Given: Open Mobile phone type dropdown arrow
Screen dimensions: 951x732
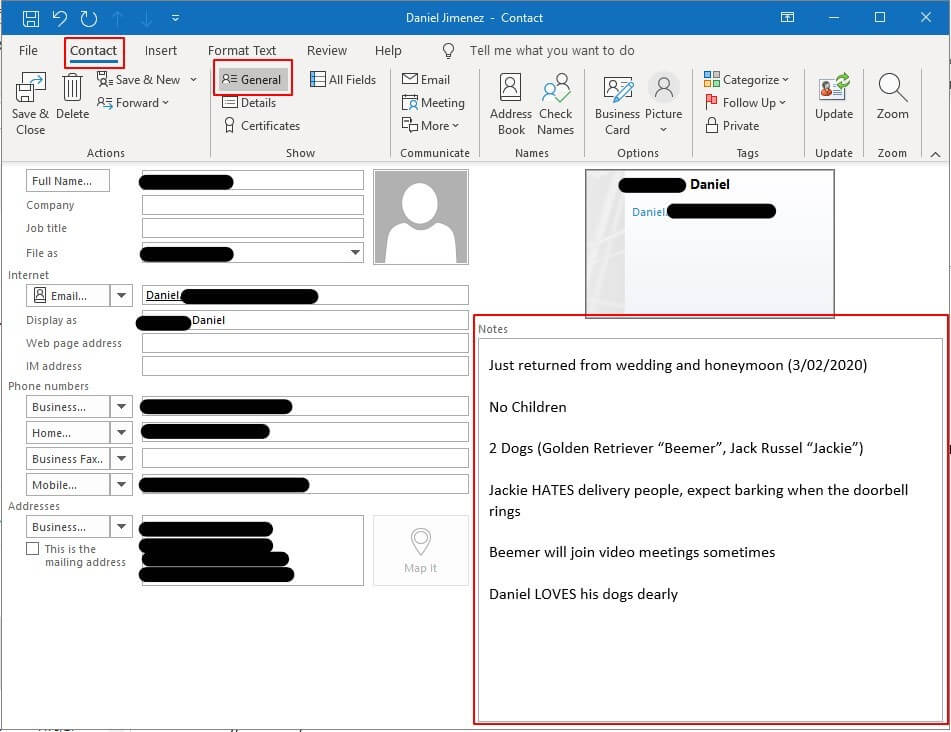Looking at the screenshot, I should 121,485.
